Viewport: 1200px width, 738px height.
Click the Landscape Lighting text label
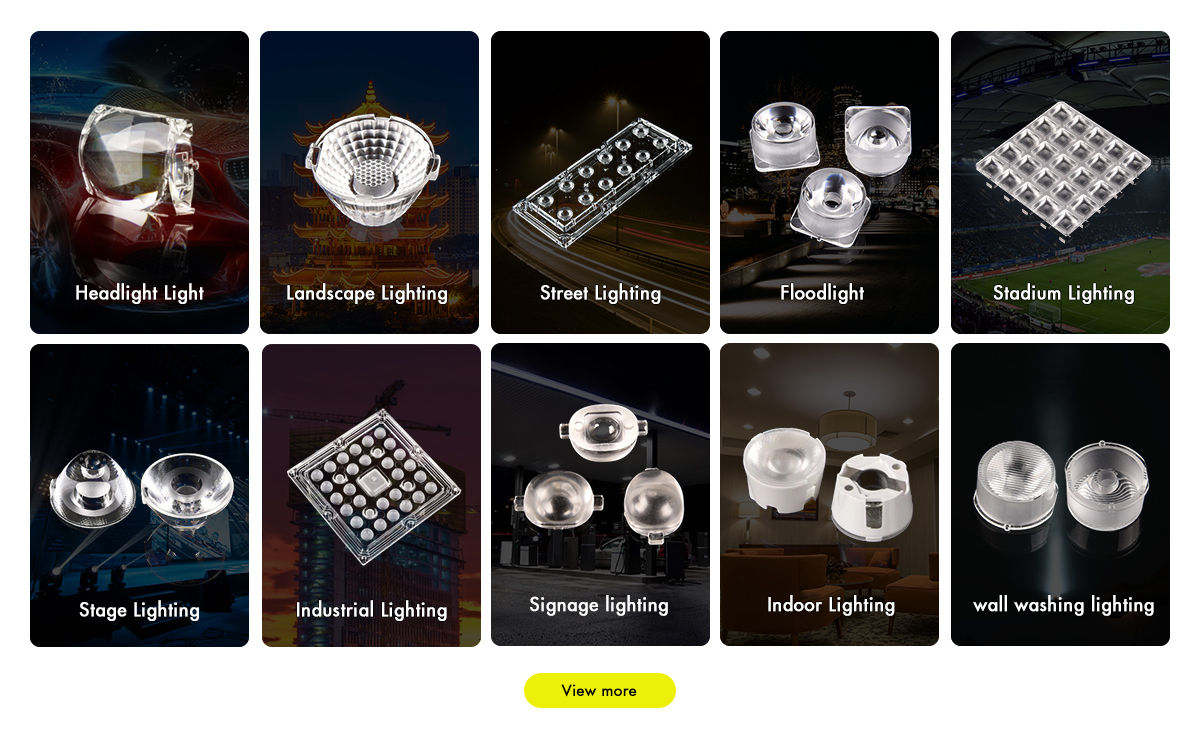(367, 293)
